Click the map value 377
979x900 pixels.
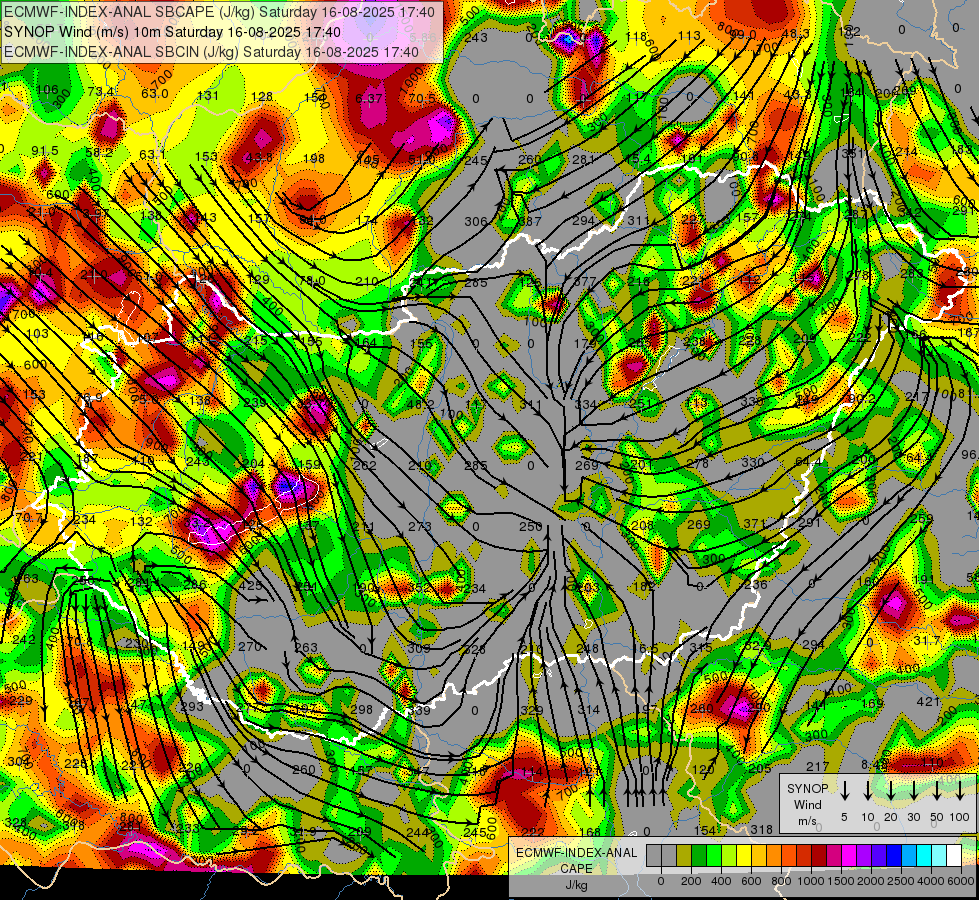[x=584, y=282]
